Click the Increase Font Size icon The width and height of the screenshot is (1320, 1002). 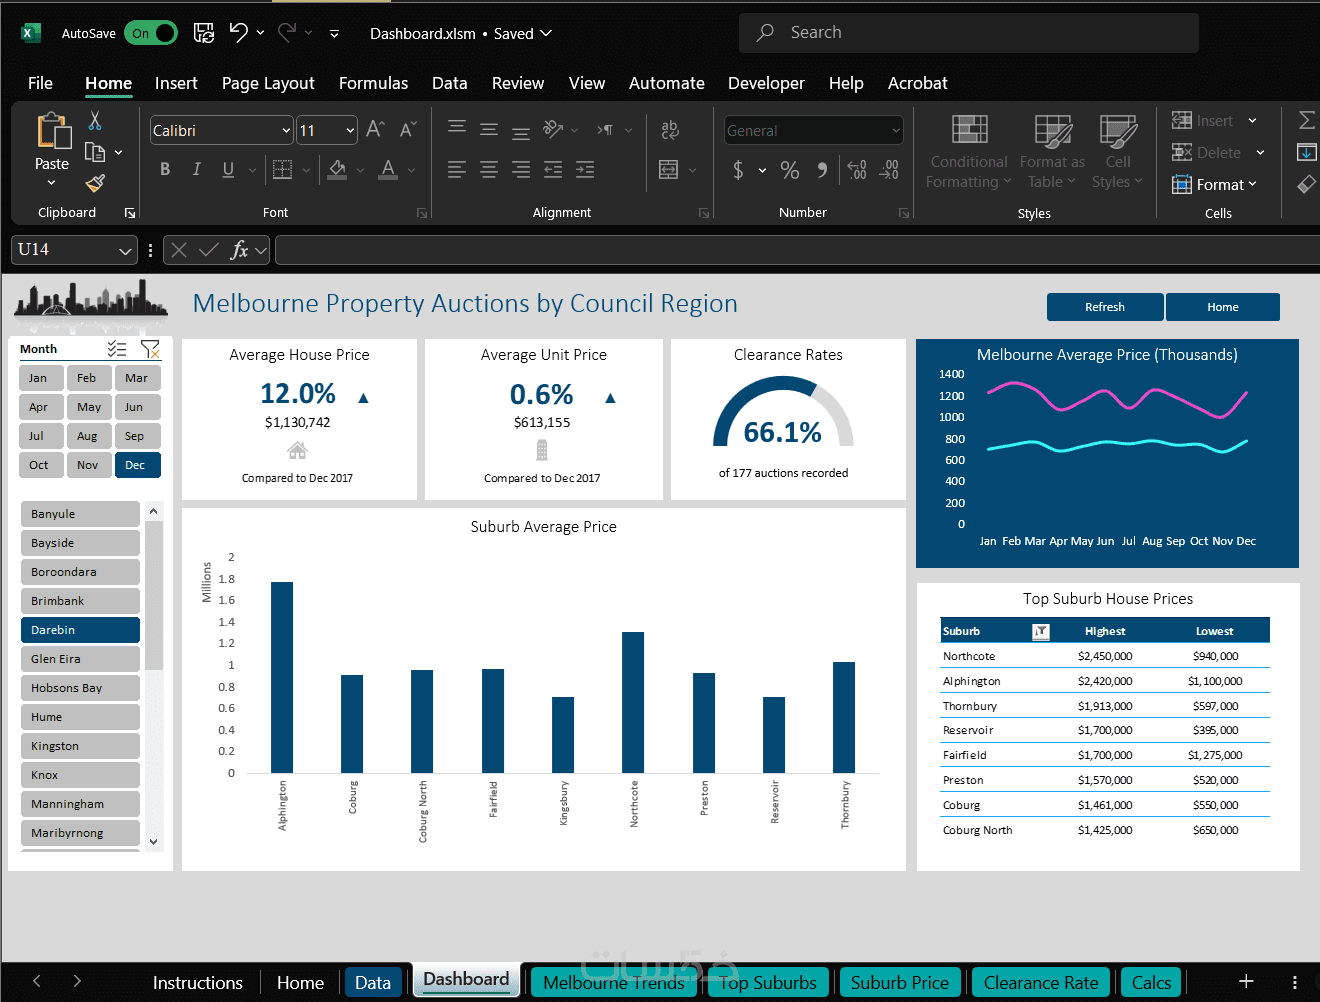(x=375, y=130)
